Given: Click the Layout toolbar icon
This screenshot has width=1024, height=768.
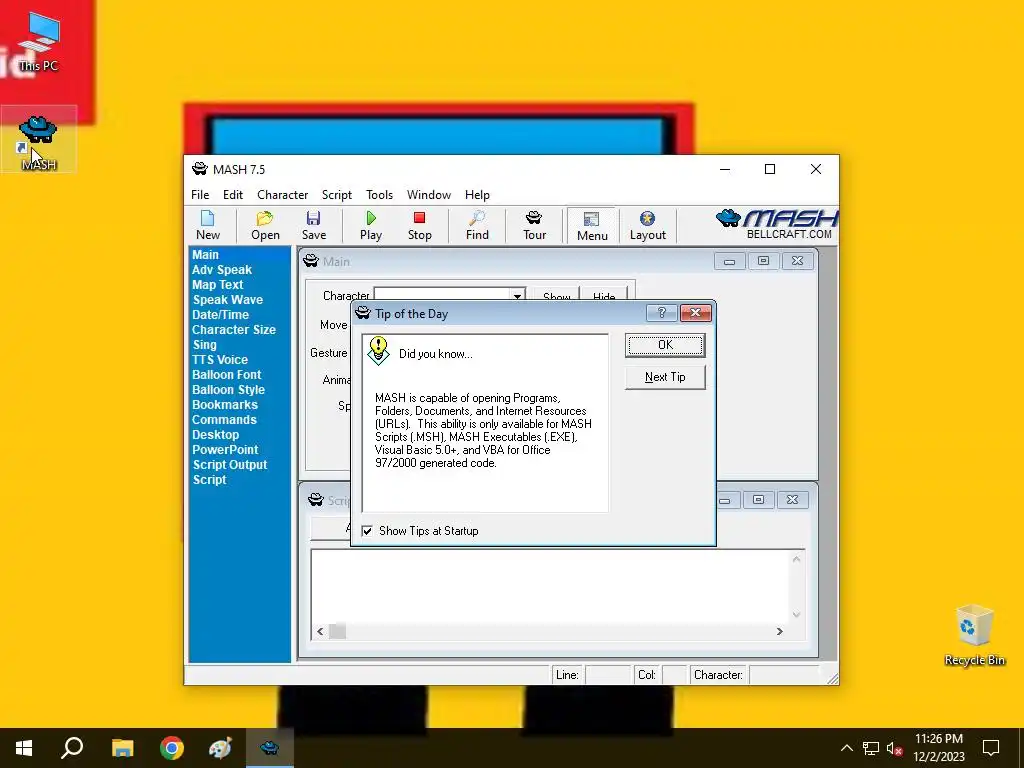Looking at the screenshot, I should (648, 226).
